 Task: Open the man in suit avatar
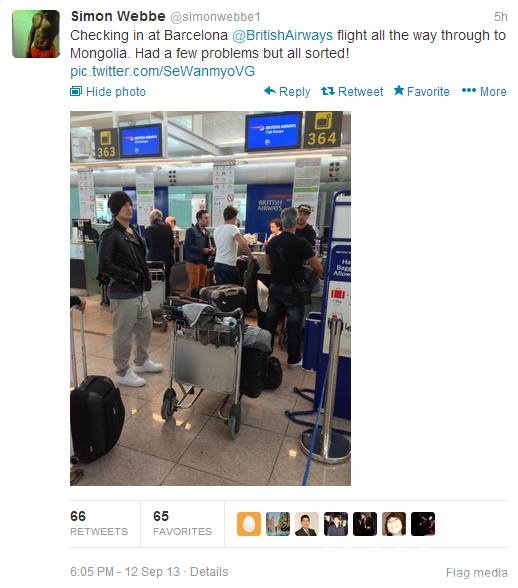pyautogui.click(x=307, y=524)
